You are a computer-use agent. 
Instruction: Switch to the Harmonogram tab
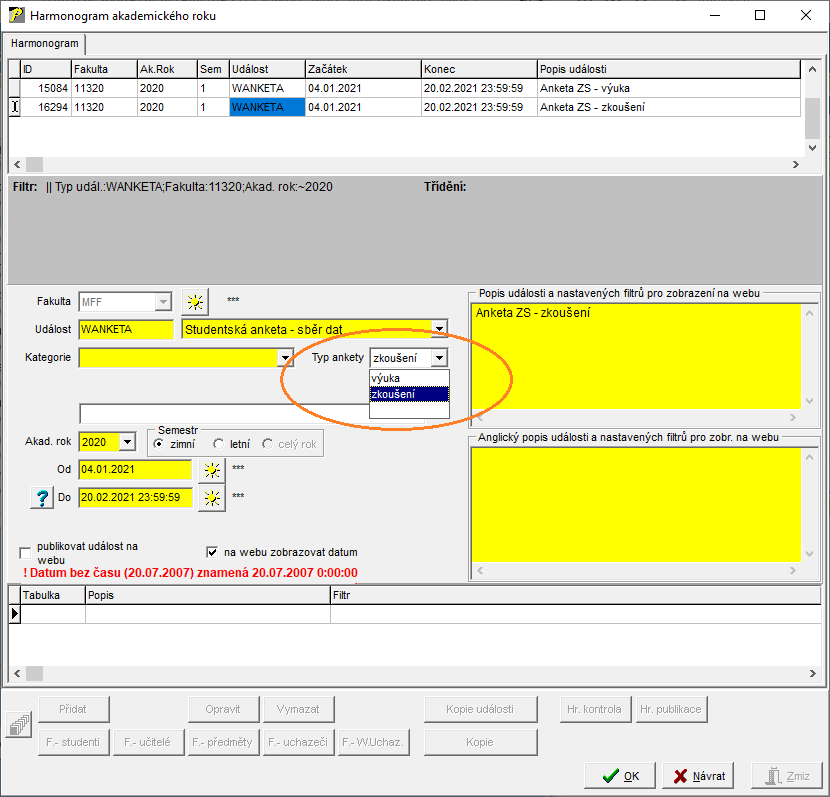(x=45, y=44)
